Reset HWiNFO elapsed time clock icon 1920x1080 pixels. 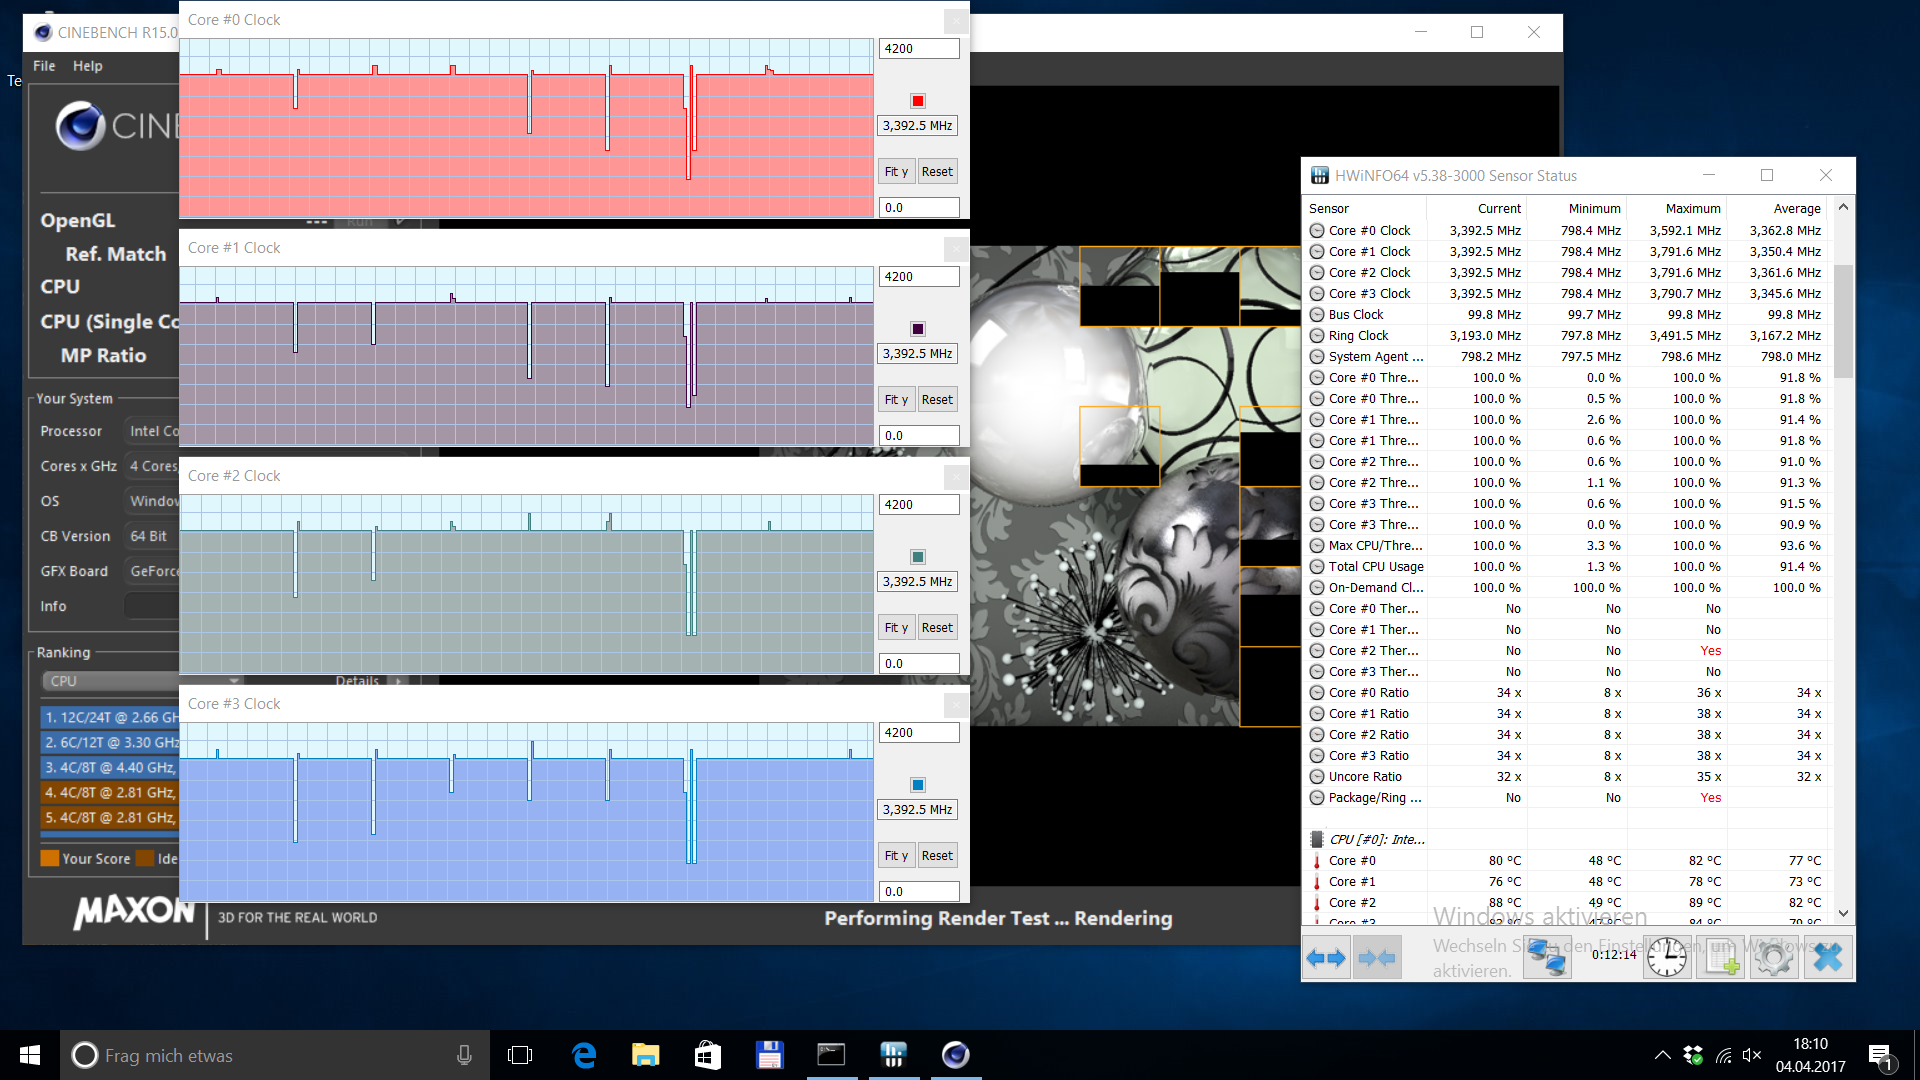pos(1667,958)
